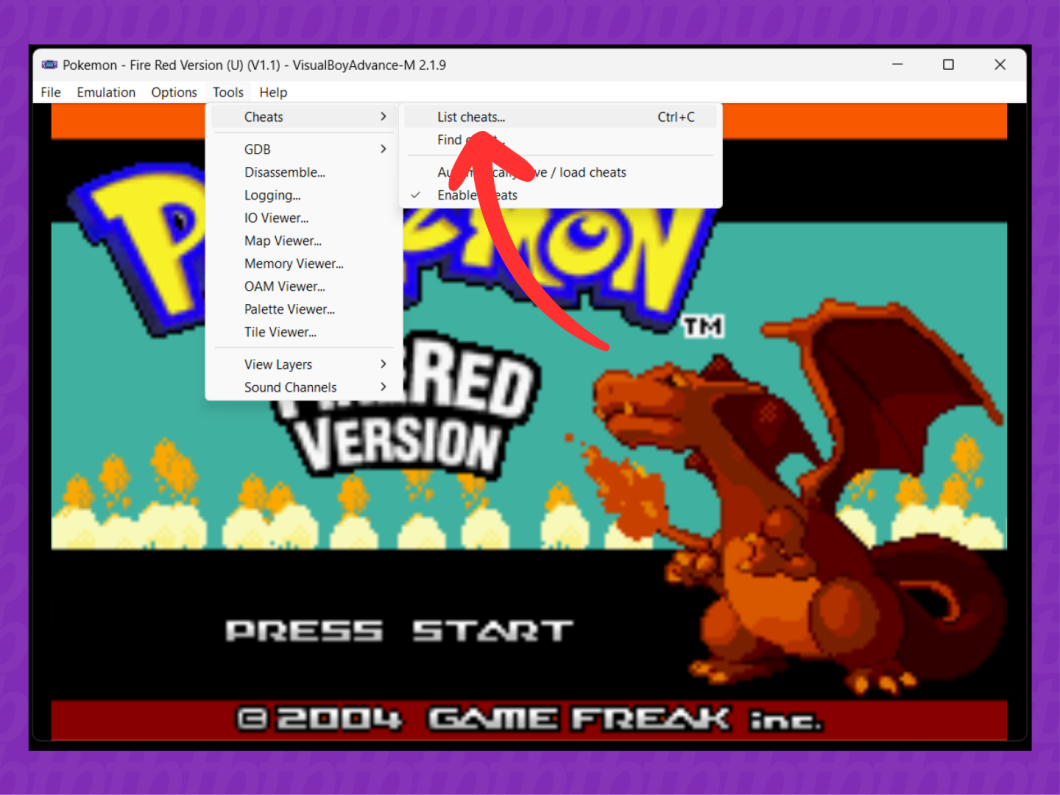Open the Memory Viewer... item
Viewport: 1060px width, 795px height.
(x=304, y=264)
